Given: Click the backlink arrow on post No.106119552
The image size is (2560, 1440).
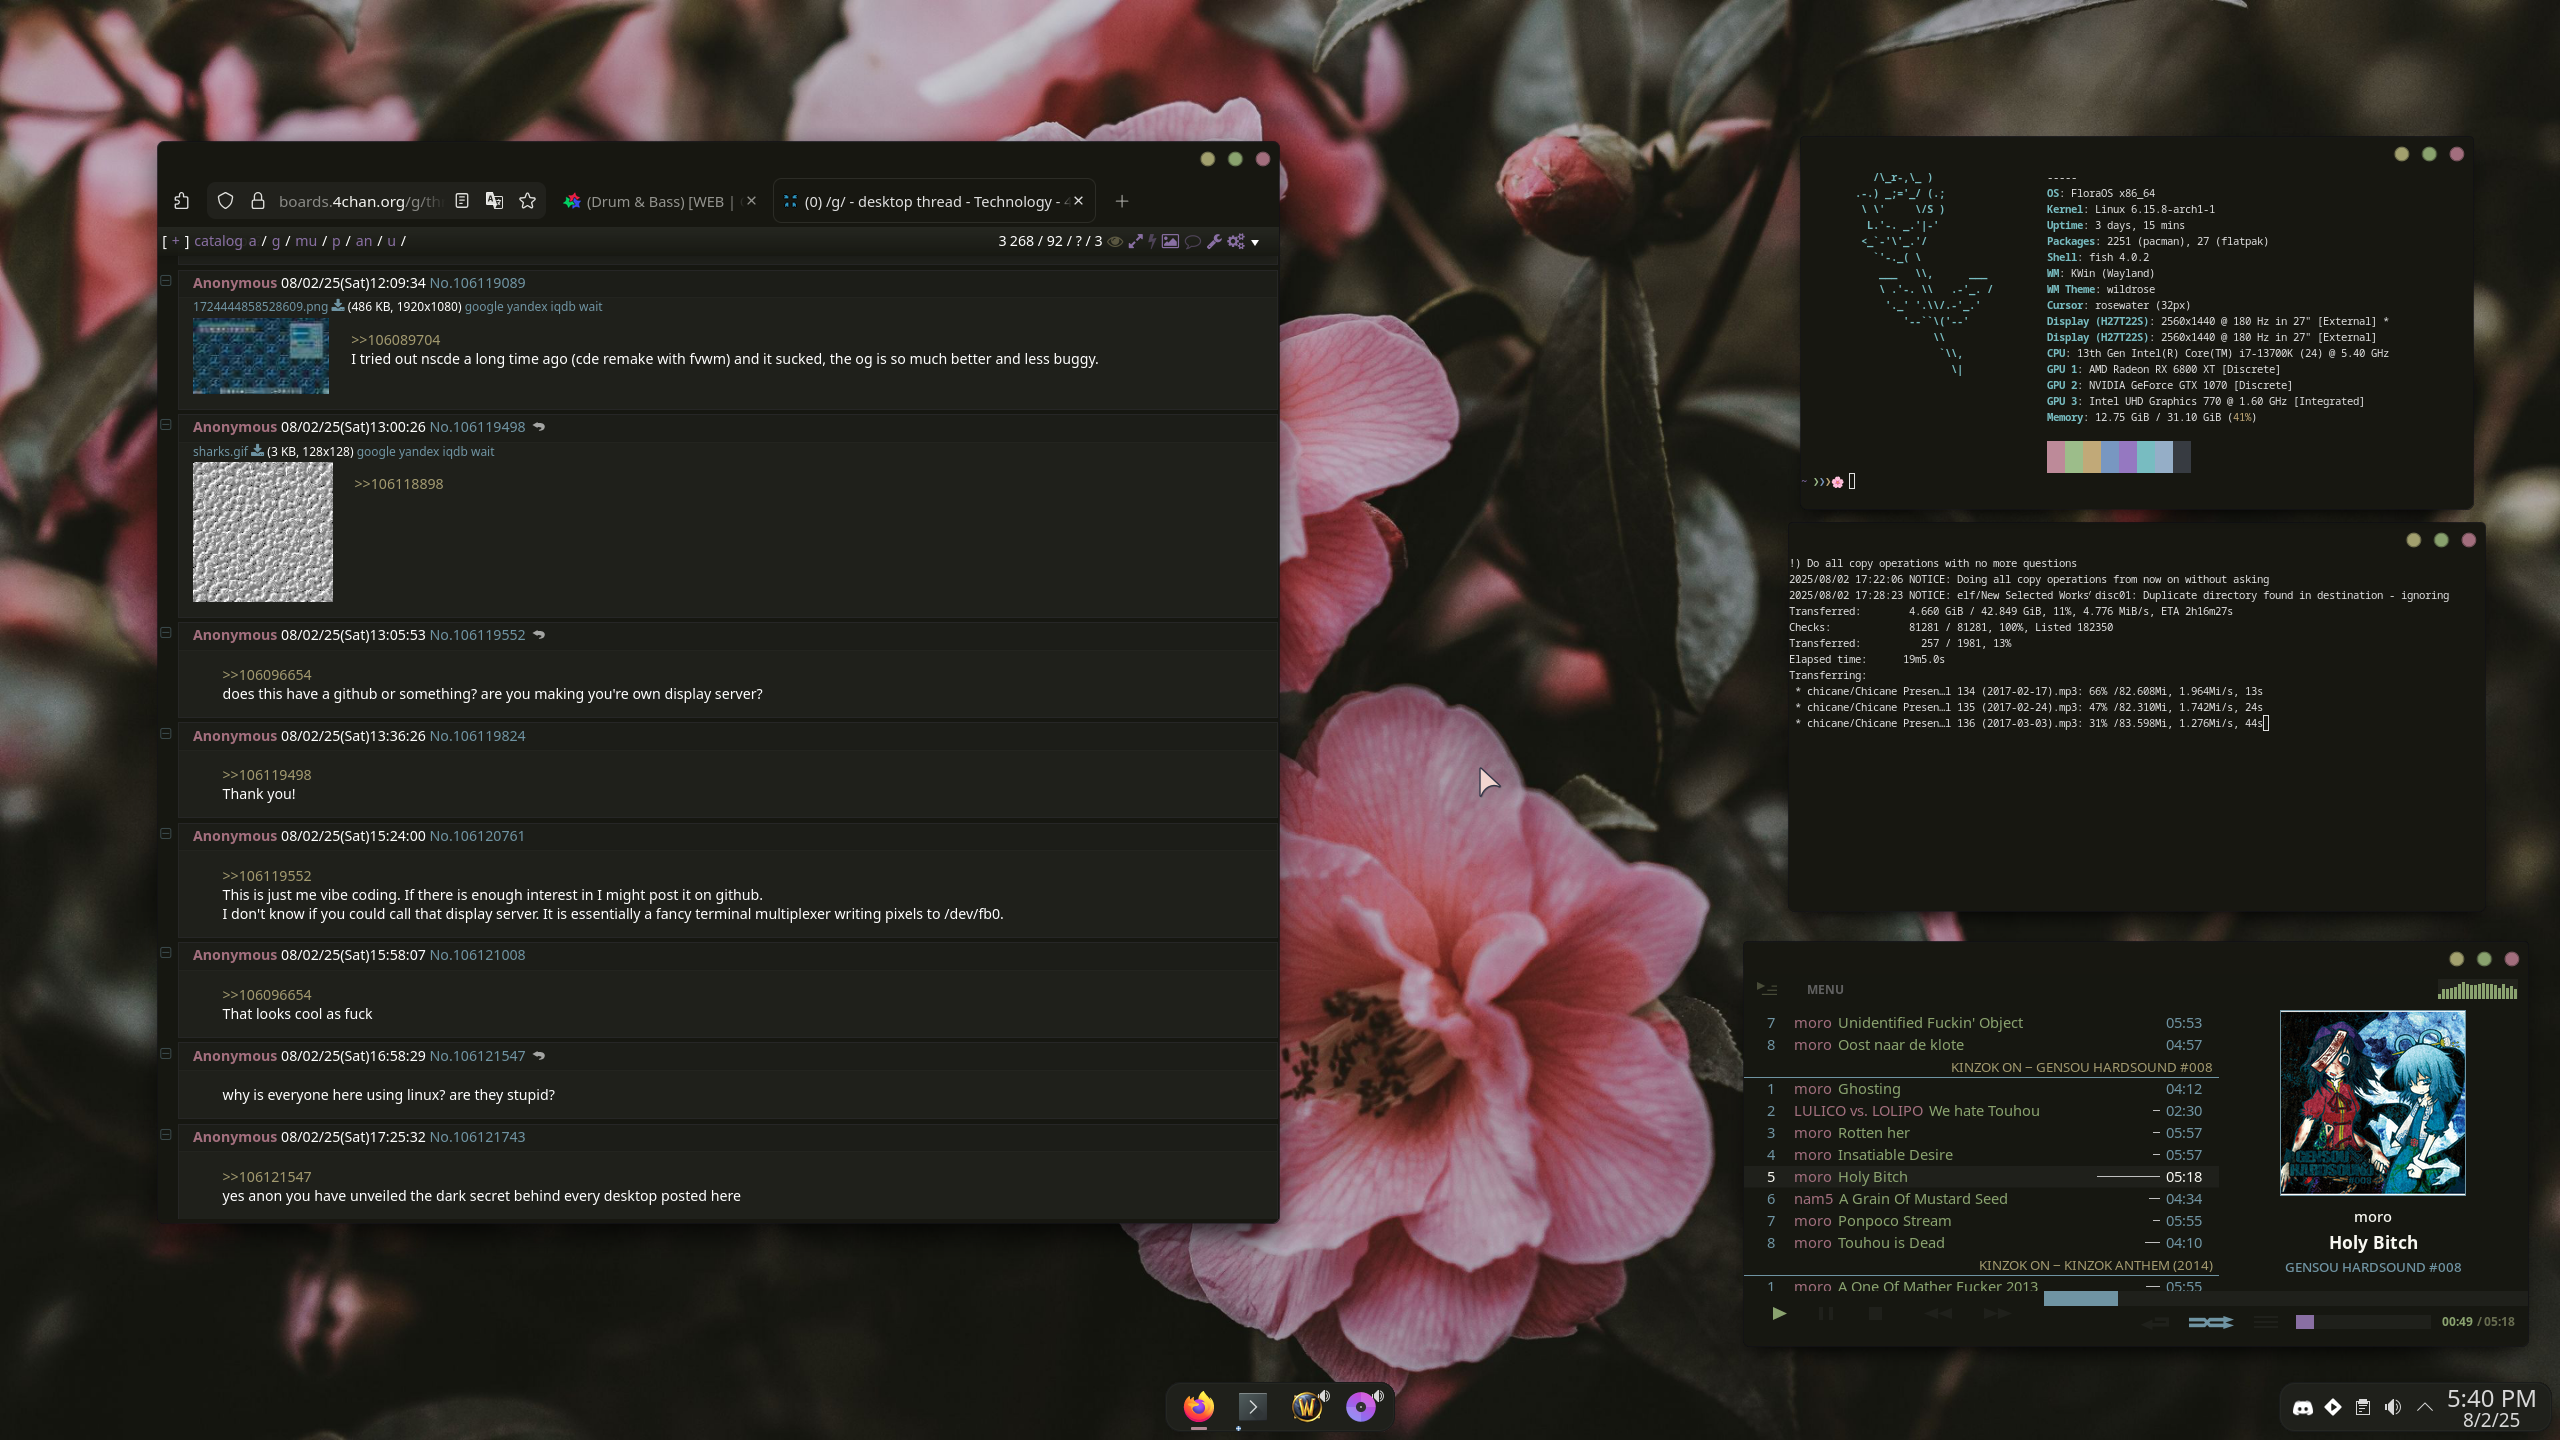Looking at the screenshot, I should [x=539, y=635].
